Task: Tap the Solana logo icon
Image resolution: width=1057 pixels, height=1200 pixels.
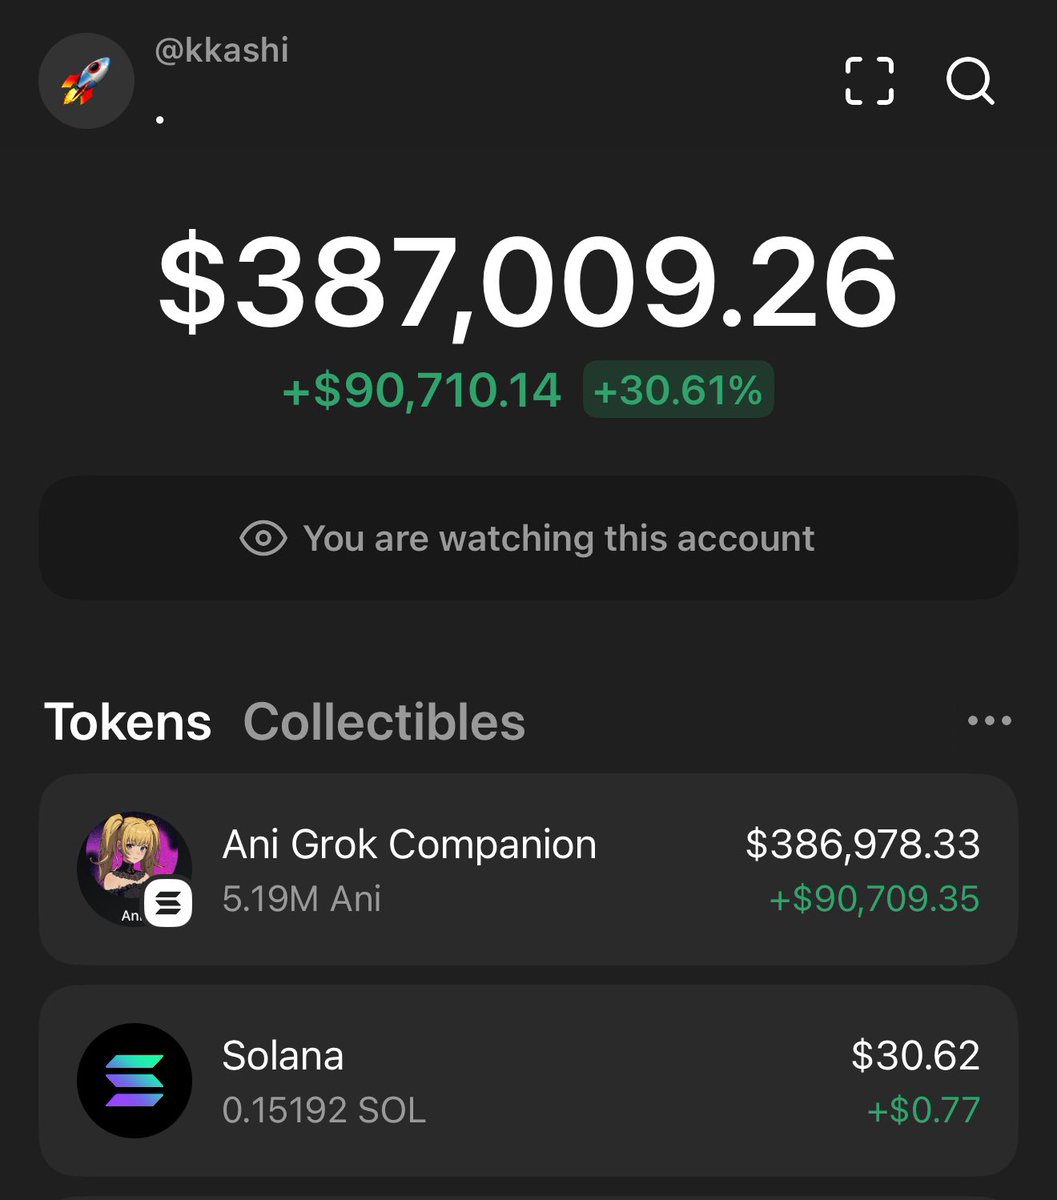Action: [134, 1080]
